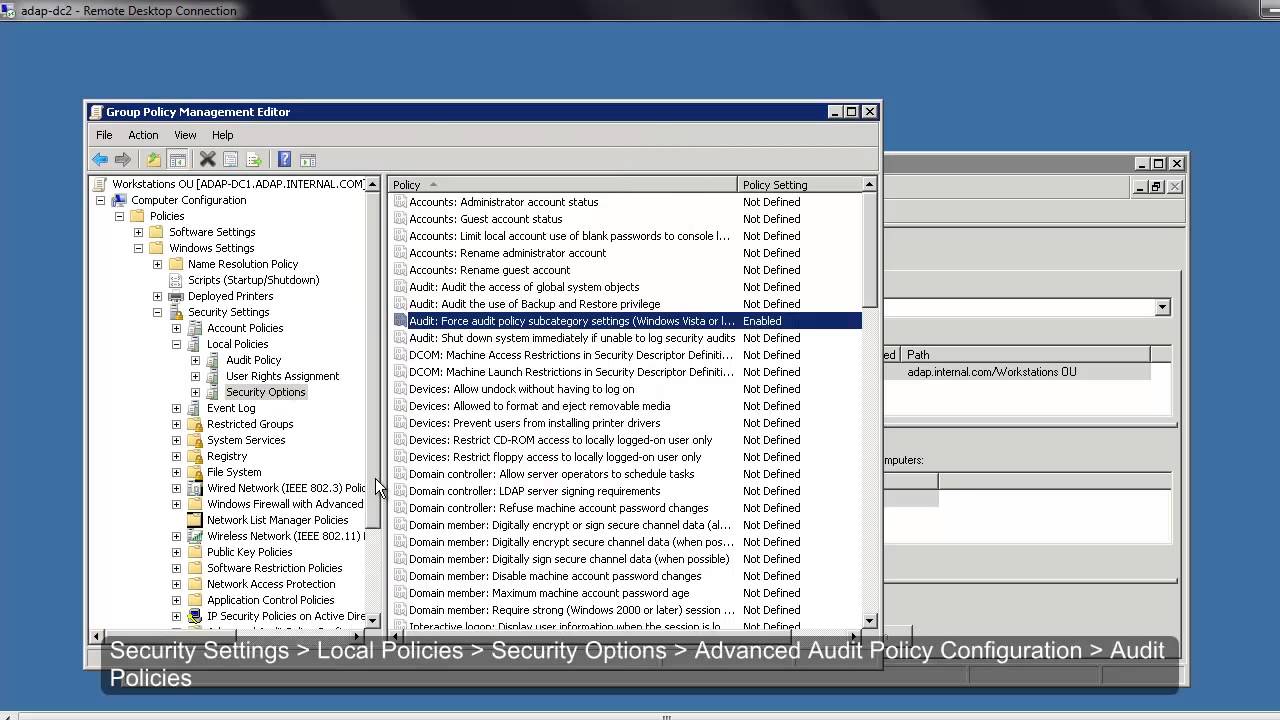Click the console tree scroll-up arrow
Image resolution: width=1280 pixels, height=720 pixels.
373,185
